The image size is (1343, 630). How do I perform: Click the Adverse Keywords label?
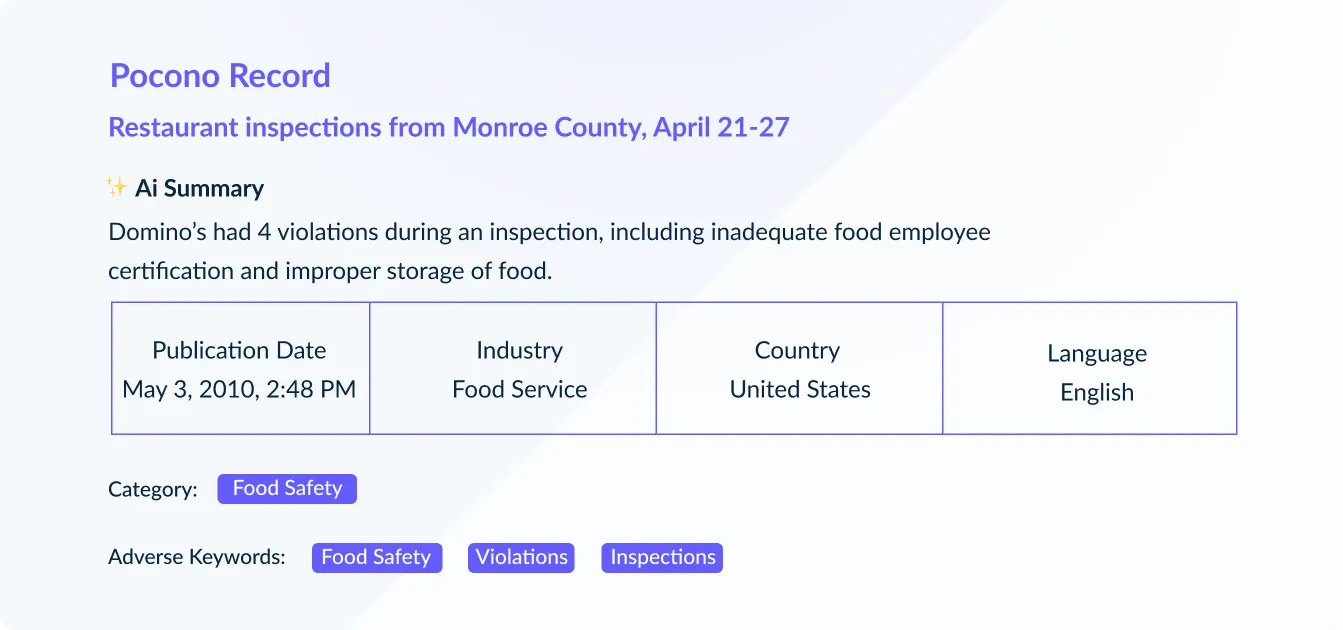point(197,557)
